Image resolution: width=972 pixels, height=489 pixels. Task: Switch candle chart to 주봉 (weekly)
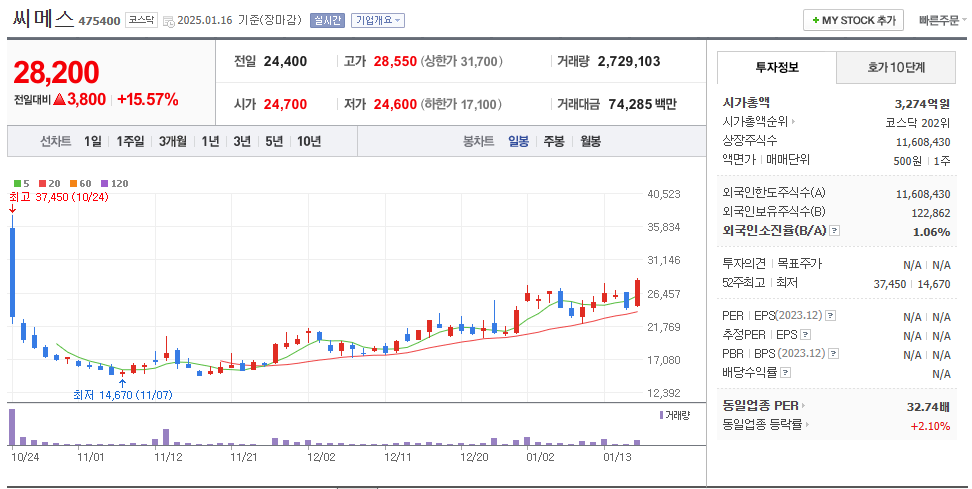click(553, 142)
